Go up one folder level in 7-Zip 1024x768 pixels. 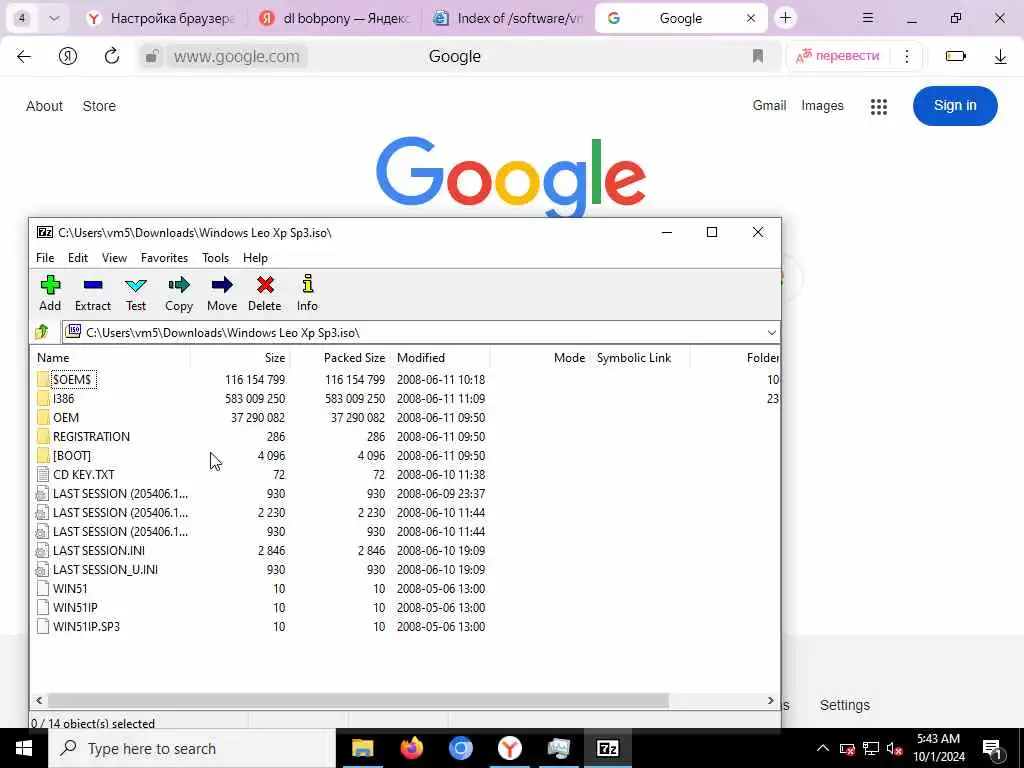click(x=42, y=332)
